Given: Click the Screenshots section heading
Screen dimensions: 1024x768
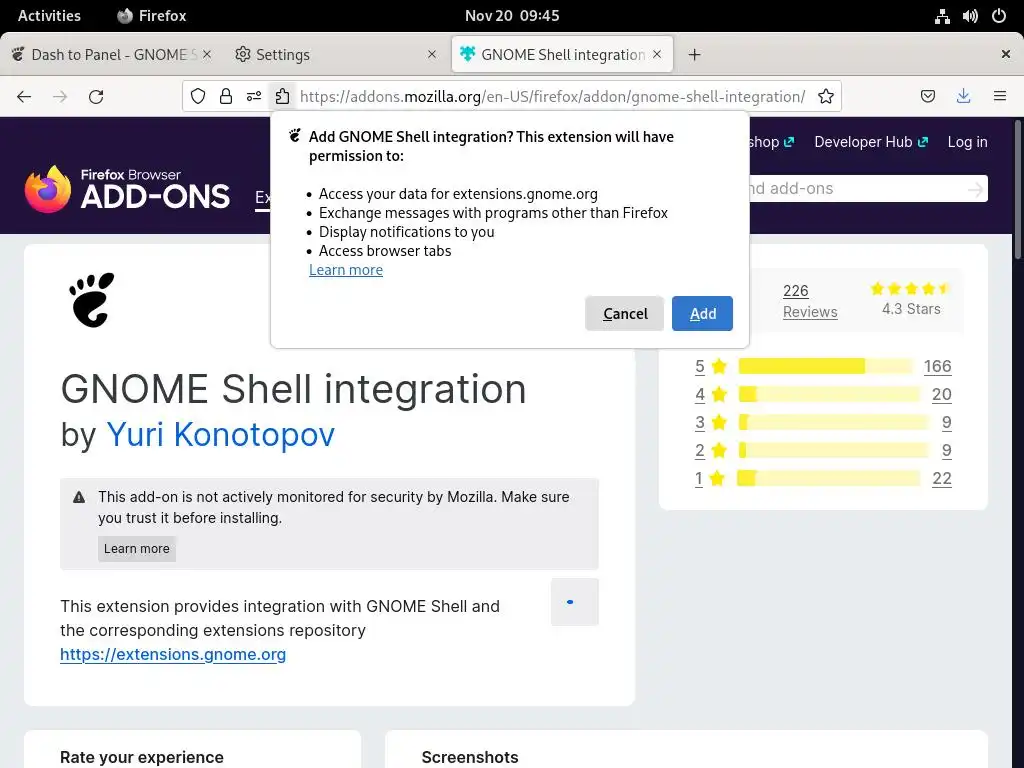Looking at the screenshot, I should click(470, 757).
